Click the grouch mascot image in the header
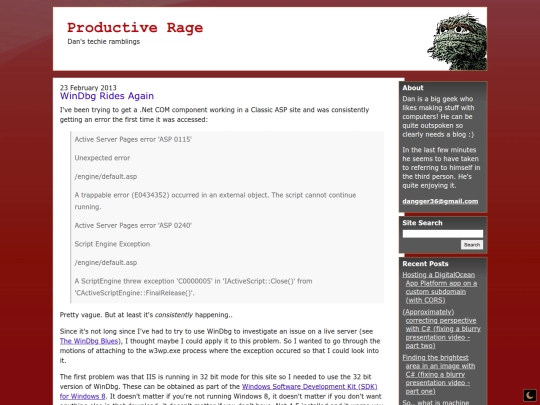 point(457,41)
